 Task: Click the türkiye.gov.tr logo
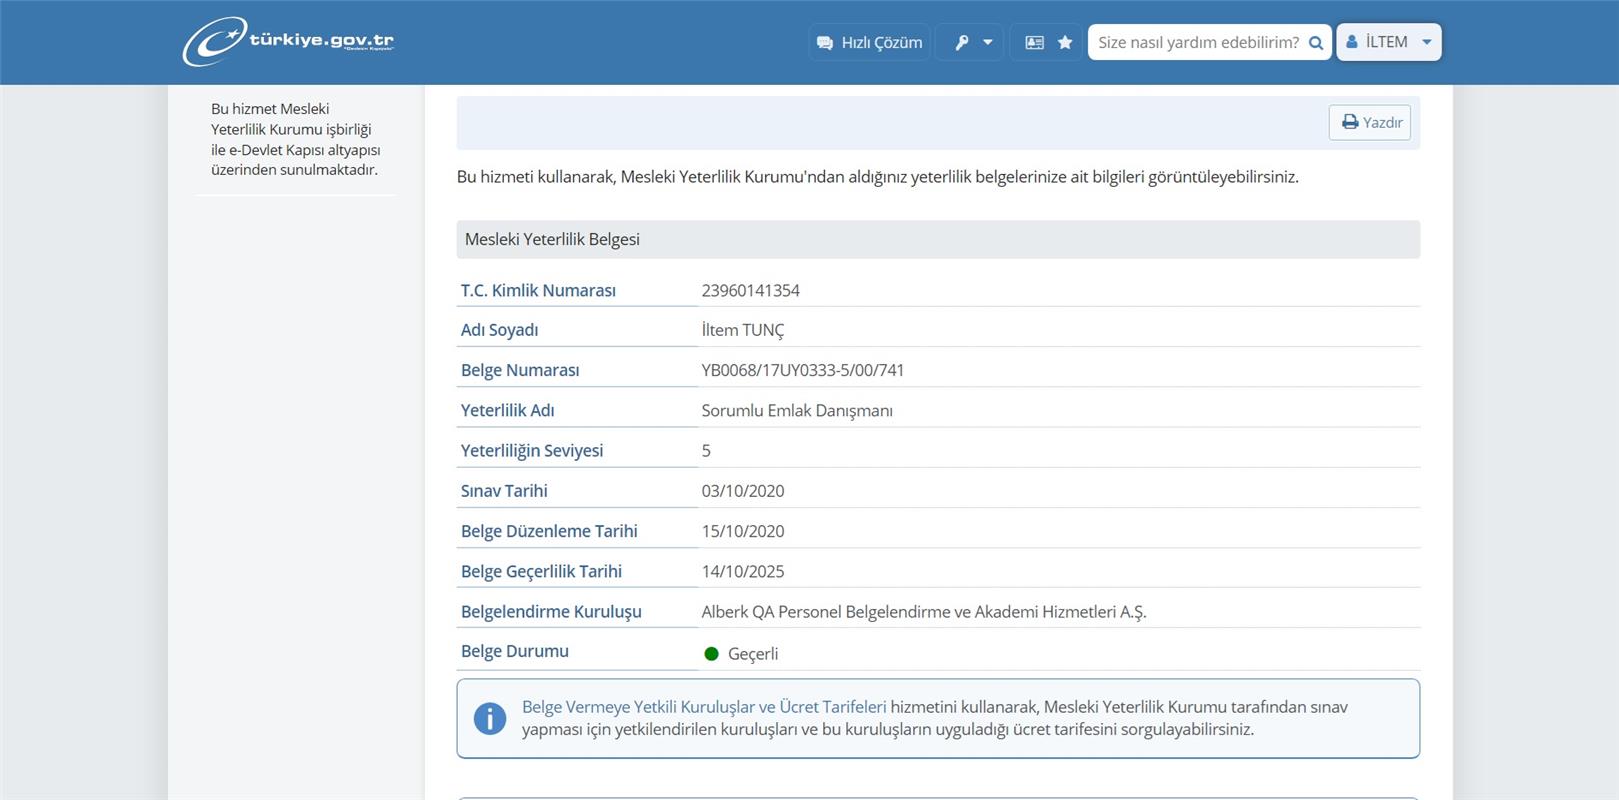pyautogui.click(x=288, y=42)
